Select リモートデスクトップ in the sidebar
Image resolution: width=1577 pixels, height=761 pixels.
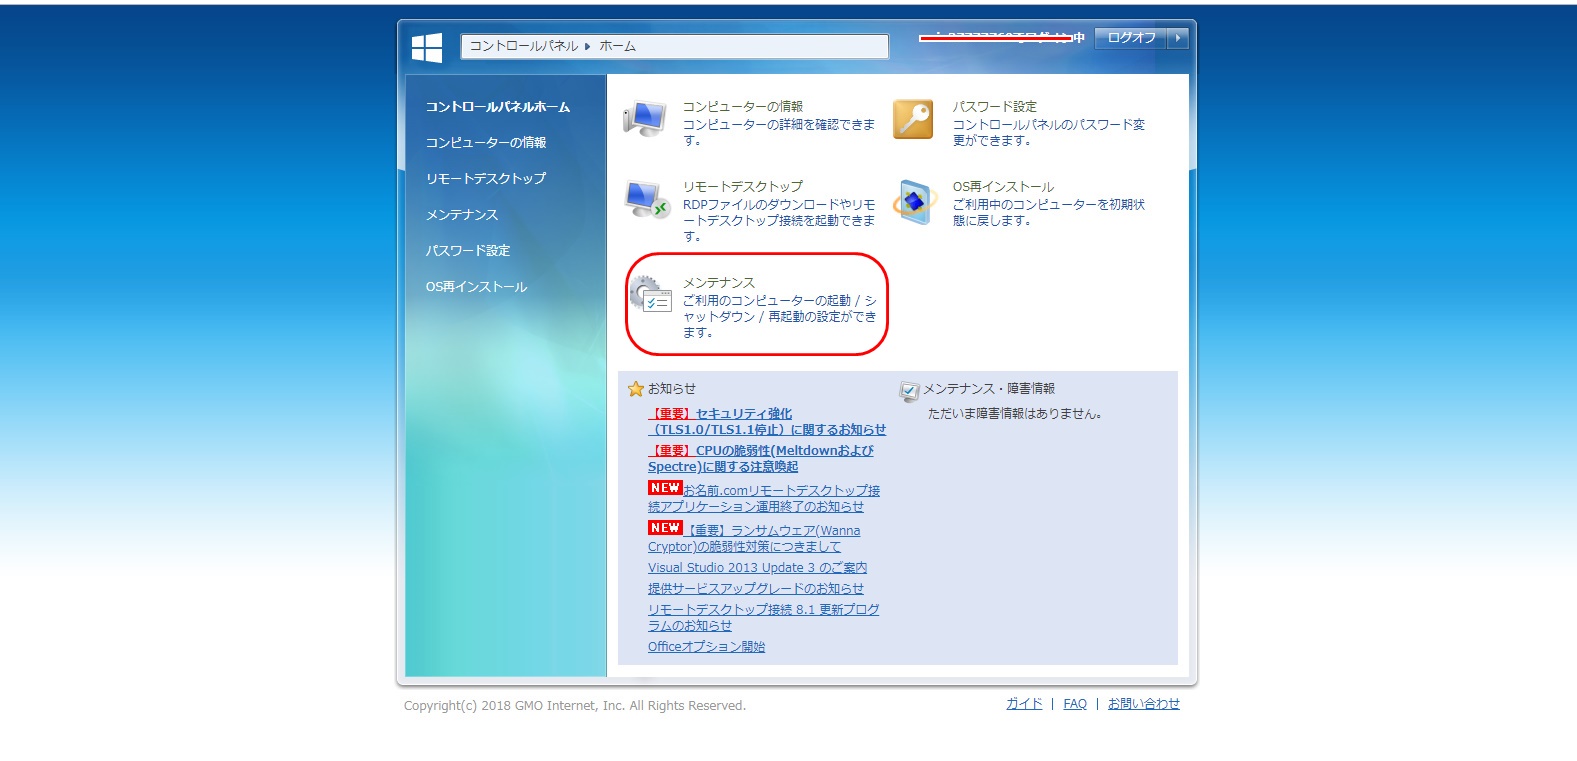click(x=486, y=179)
